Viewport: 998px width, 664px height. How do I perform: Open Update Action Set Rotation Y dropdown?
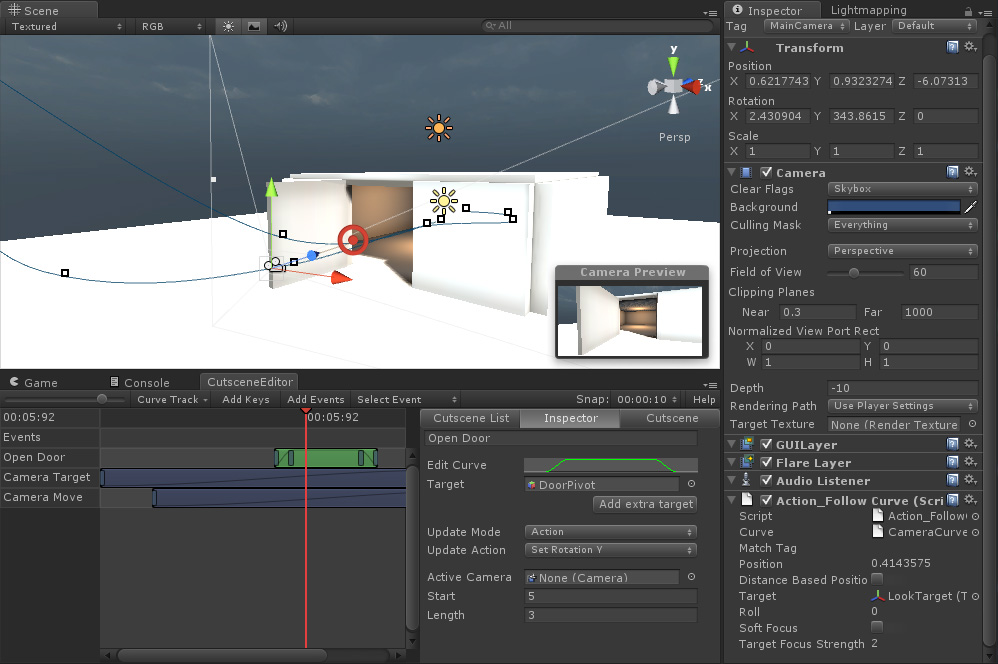(610, 550)
